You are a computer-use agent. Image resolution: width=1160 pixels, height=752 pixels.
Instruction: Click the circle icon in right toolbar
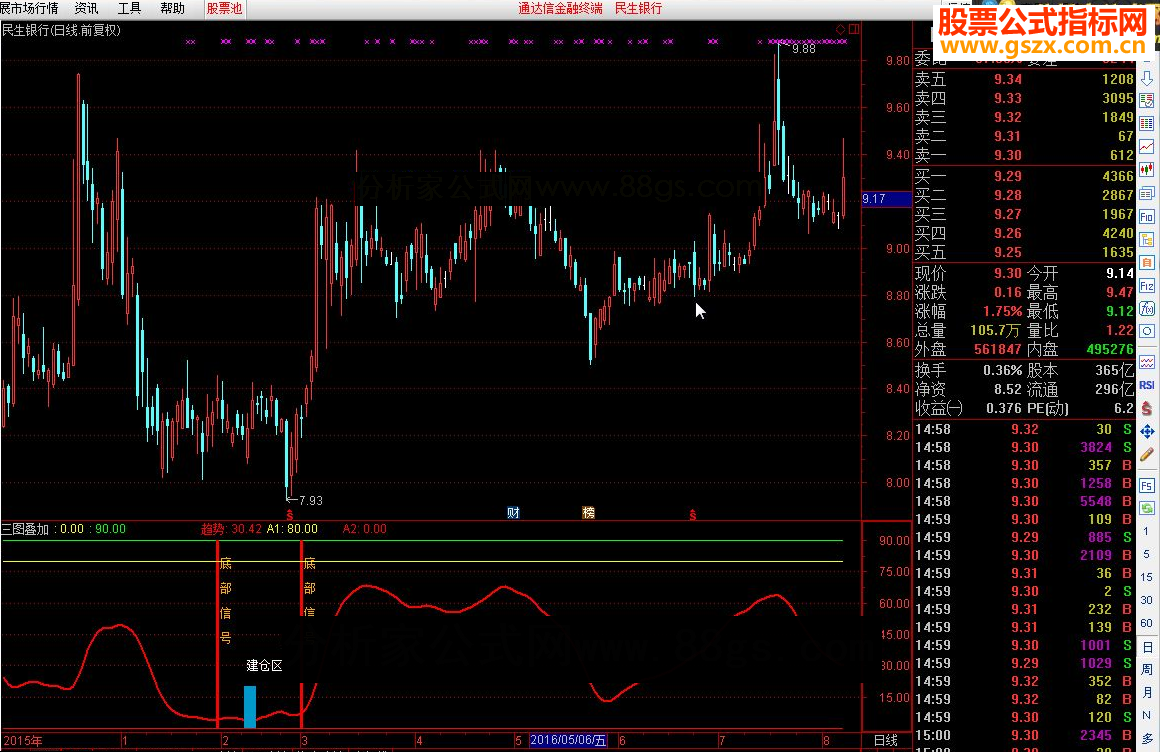tap(1147, 331)
